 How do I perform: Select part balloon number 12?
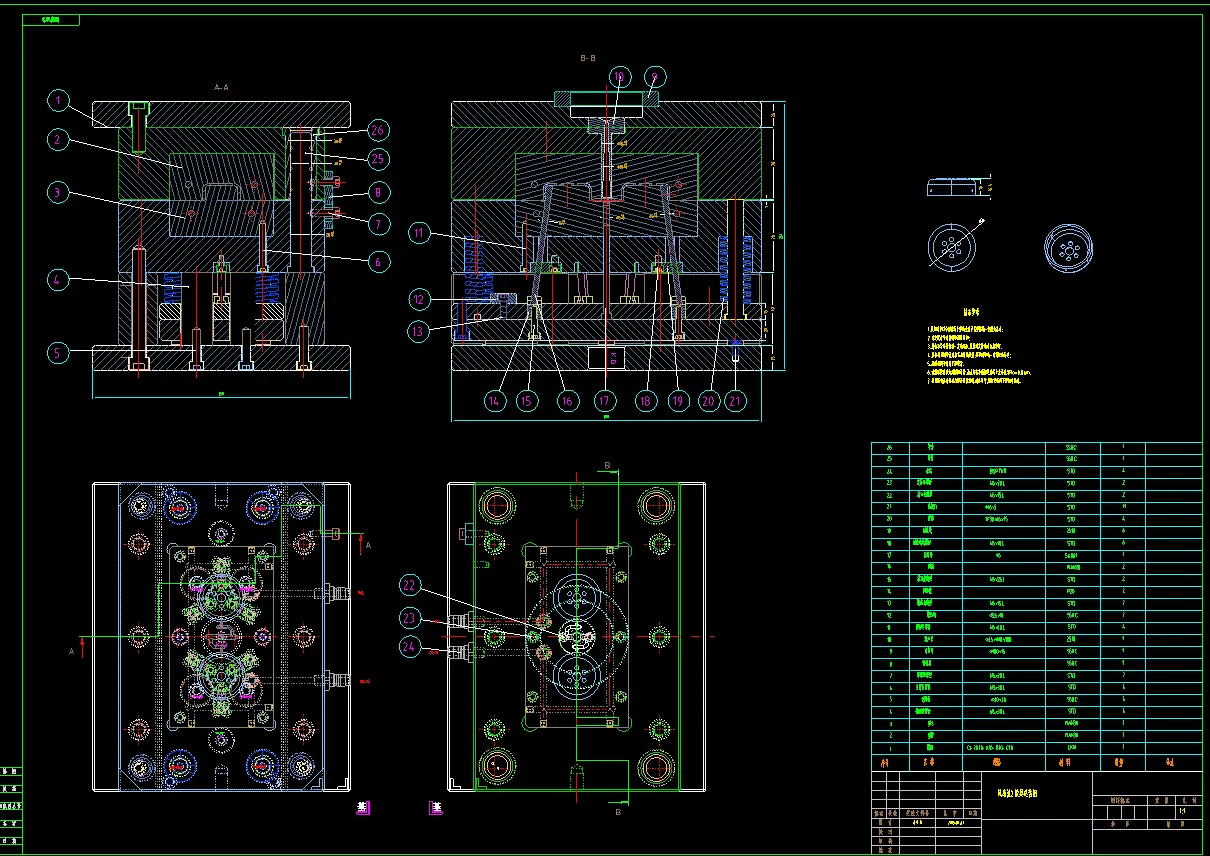[420, 299]
